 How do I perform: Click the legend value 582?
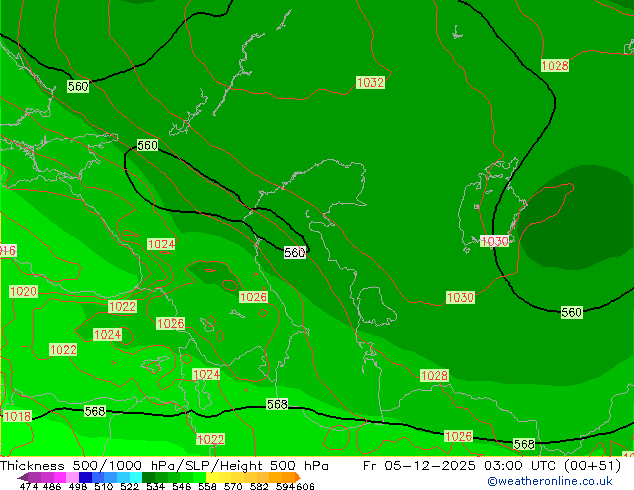click(x=259, y=486)
